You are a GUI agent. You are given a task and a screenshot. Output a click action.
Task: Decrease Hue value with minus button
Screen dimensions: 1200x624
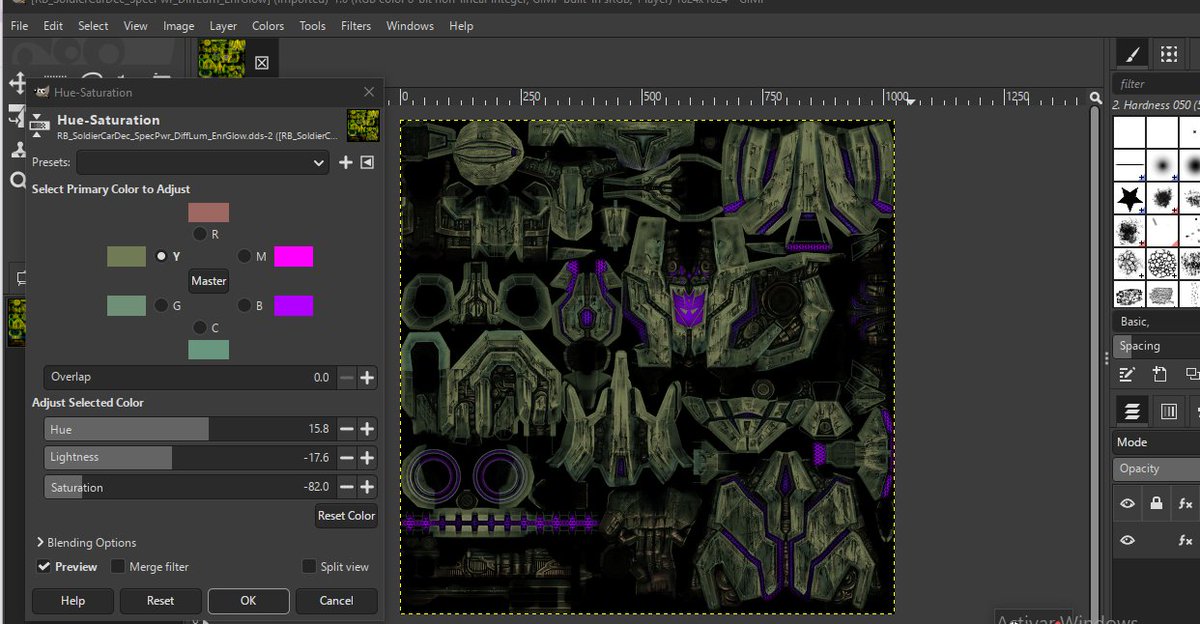click(346, 429)
